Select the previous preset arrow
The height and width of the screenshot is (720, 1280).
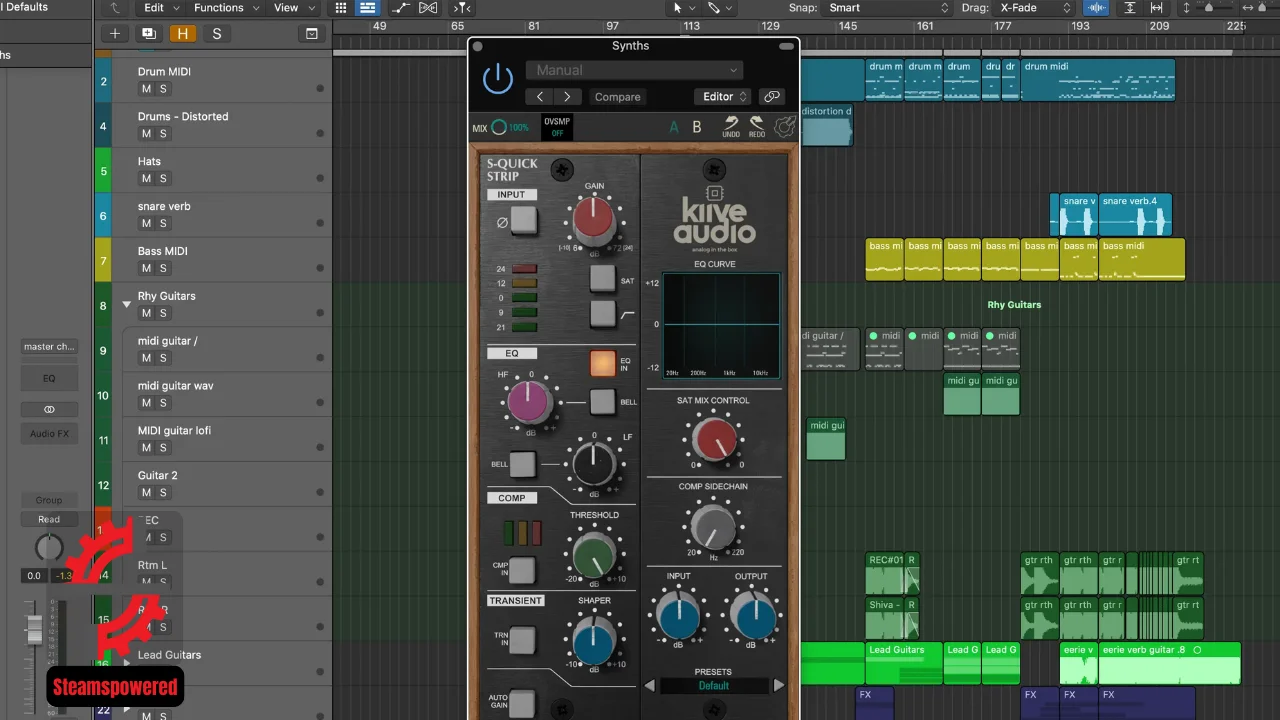pyautogui.click(x=649, y=685)
